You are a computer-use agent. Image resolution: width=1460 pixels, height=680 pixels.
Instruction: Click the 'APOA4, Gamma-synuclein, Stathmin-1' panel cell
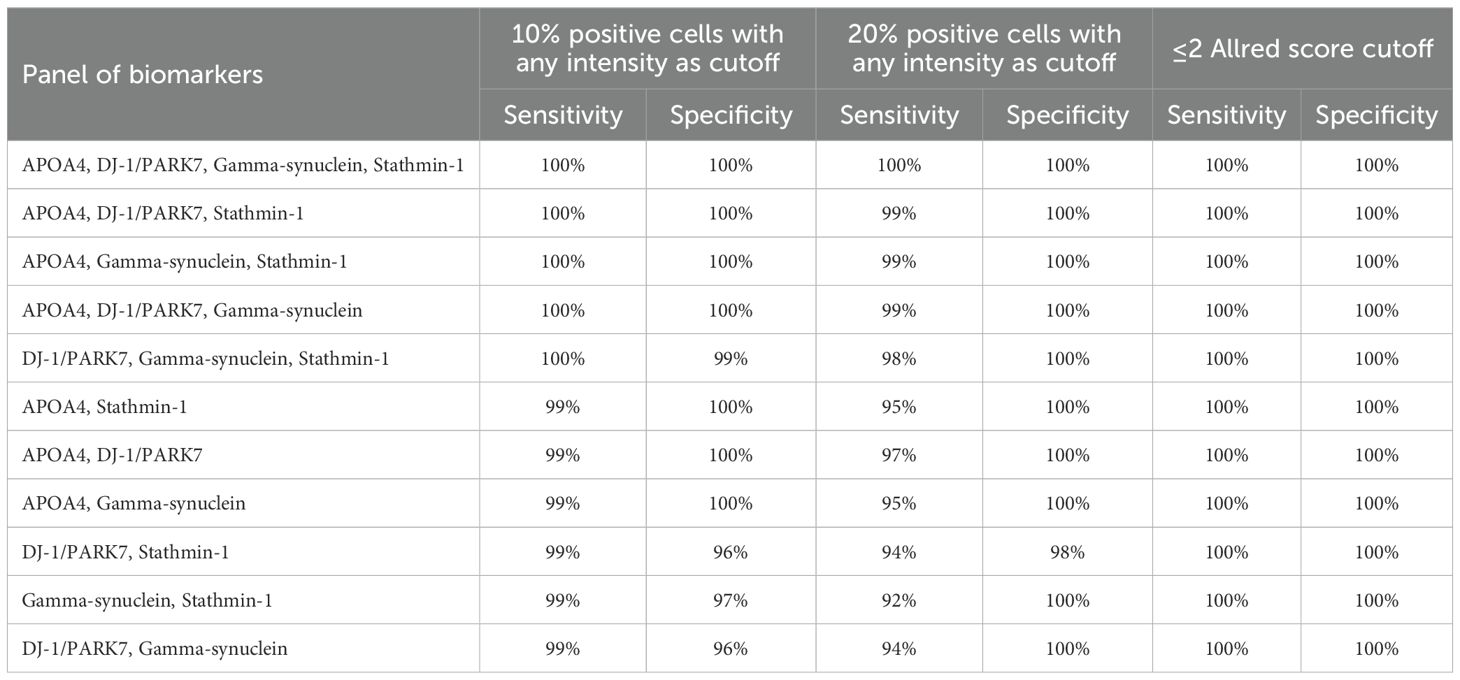point(186,262)
